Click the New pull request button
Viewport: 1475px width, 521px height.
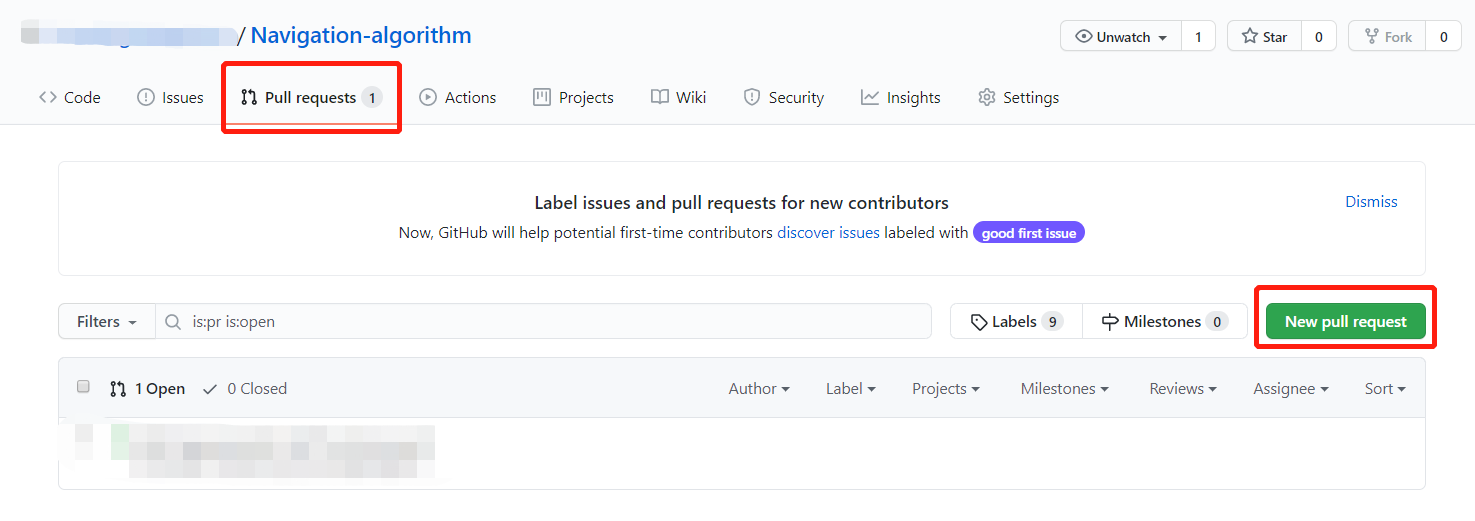tap(1345, 322)
